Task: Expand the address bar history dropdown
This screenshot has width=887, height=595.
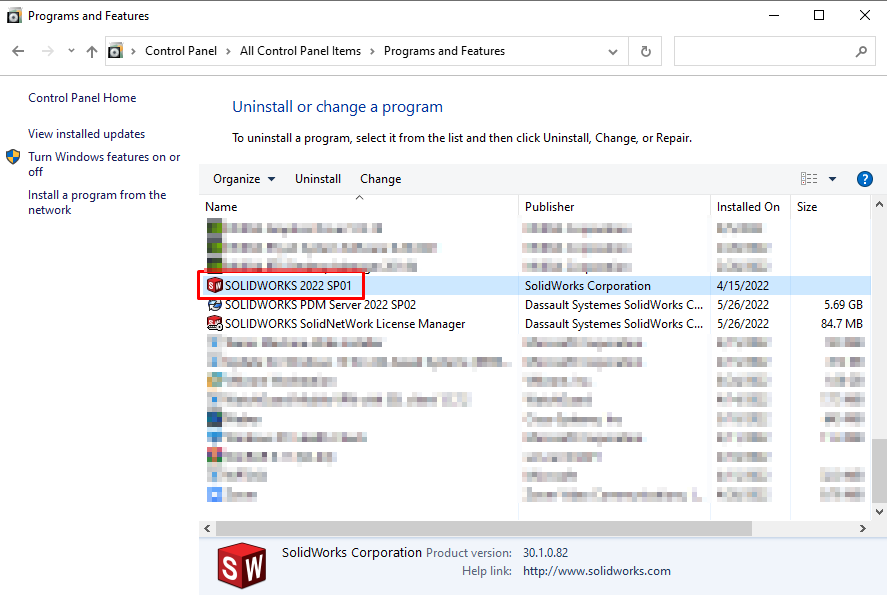Action: (613, 51)
